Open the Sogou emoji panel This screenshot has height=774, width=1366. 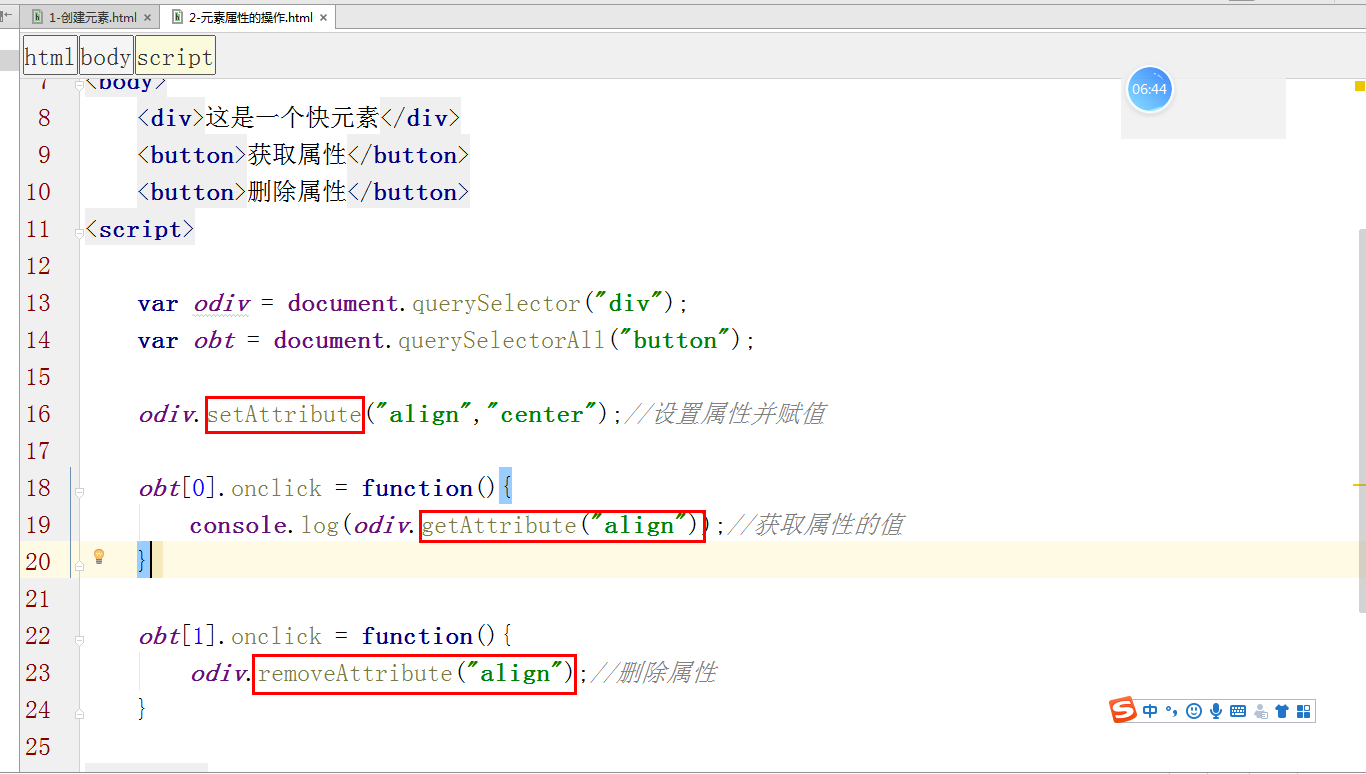(1193, 710)
